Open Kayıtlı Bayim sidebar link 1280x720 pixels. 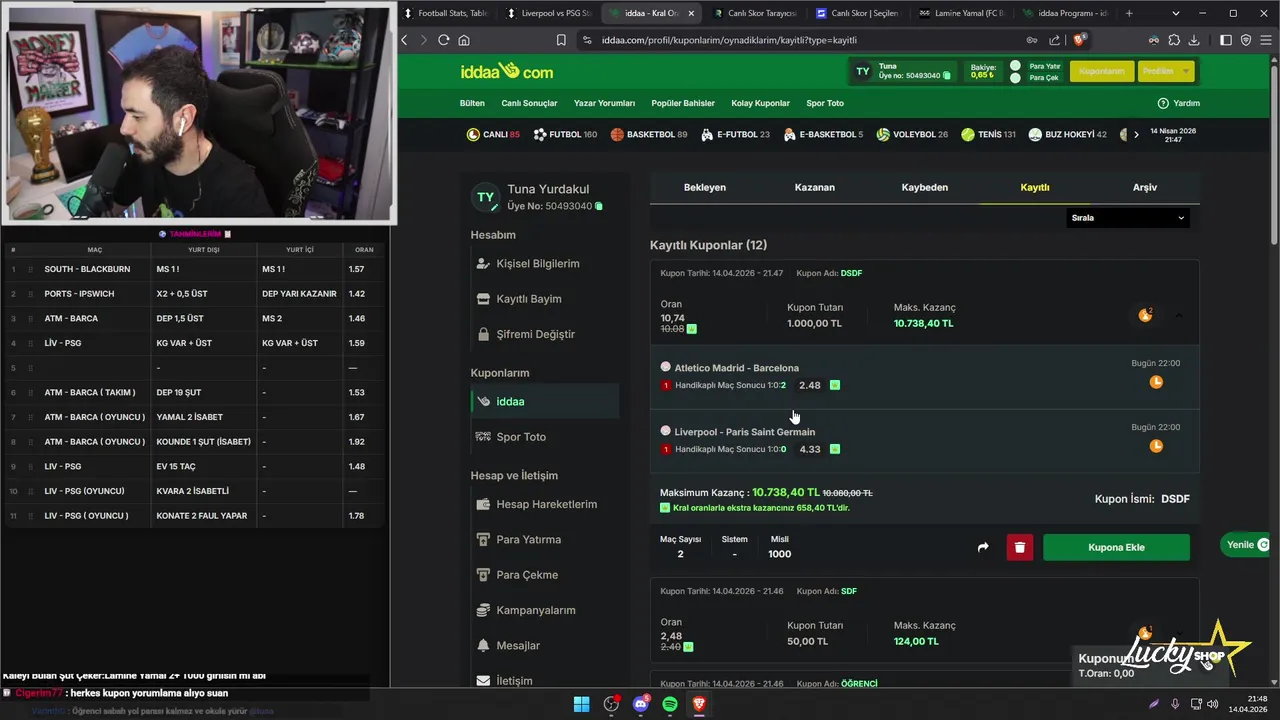coord(529,299)
